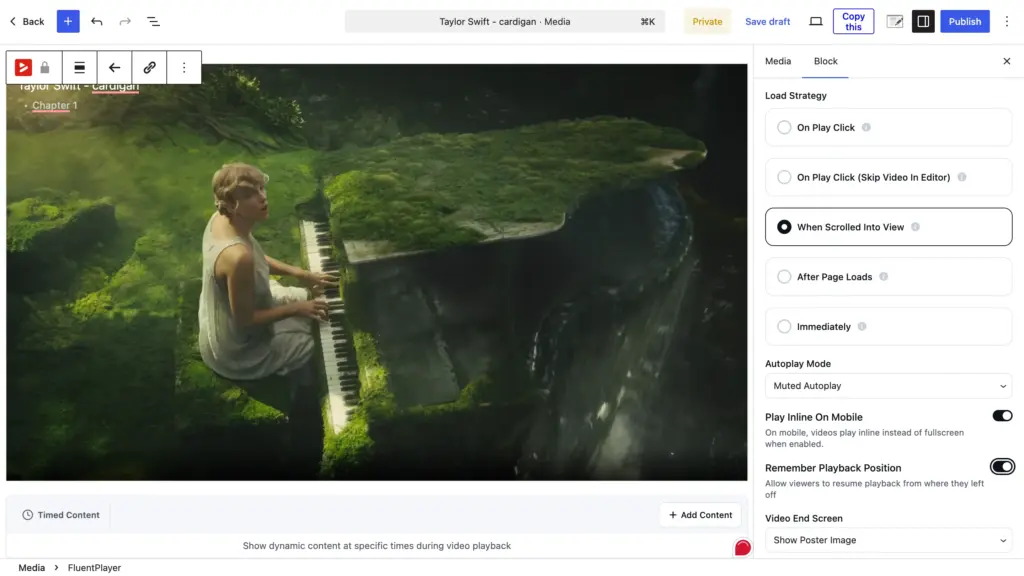Viewport: 1024px width, 576px height.
Task: Click the edit note icon in top bar
Action: (894, 22)
